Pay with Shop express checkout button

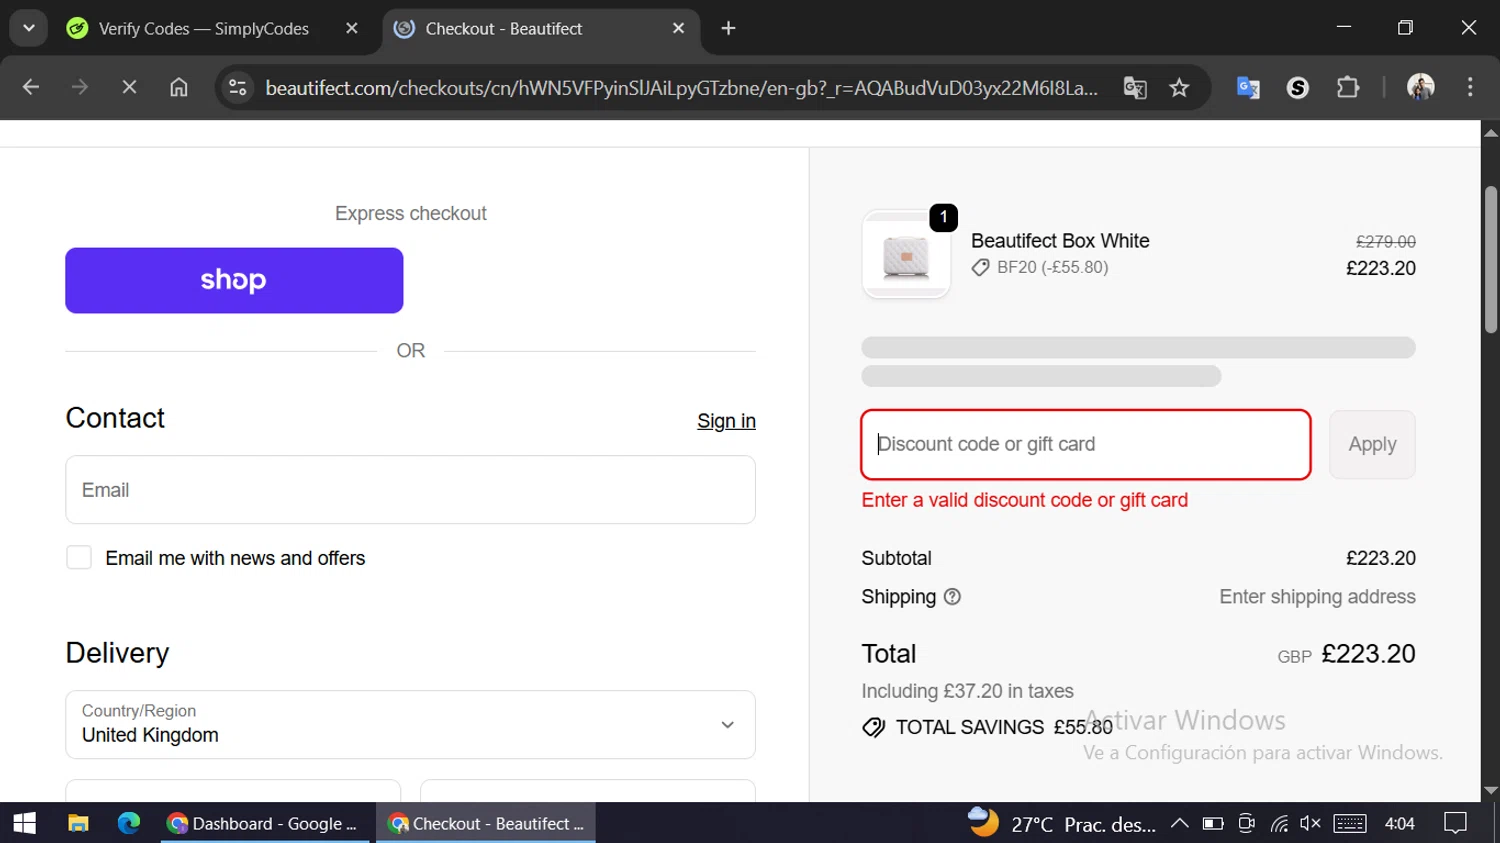point(234,280)
